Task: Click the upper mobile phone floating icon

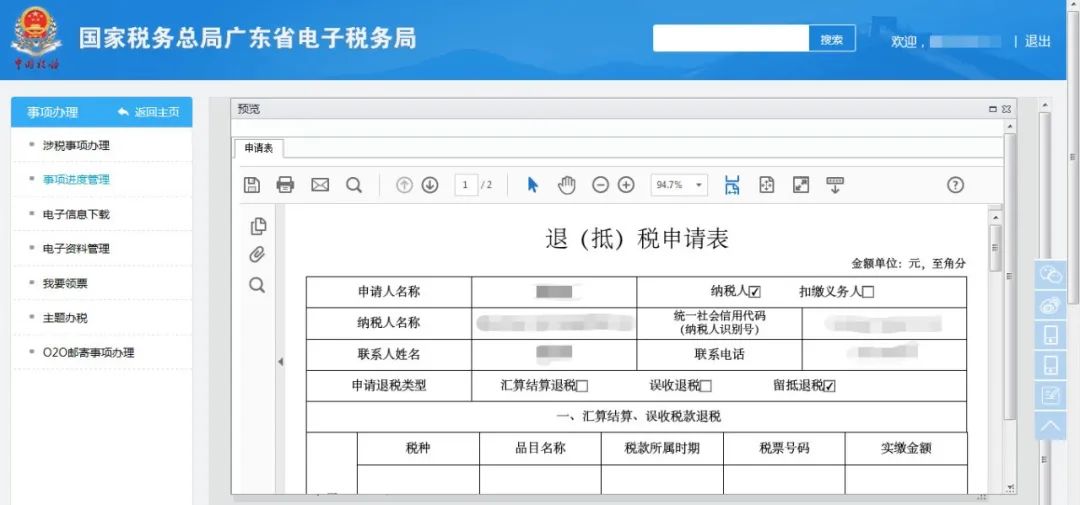Action: point(1050,335)
